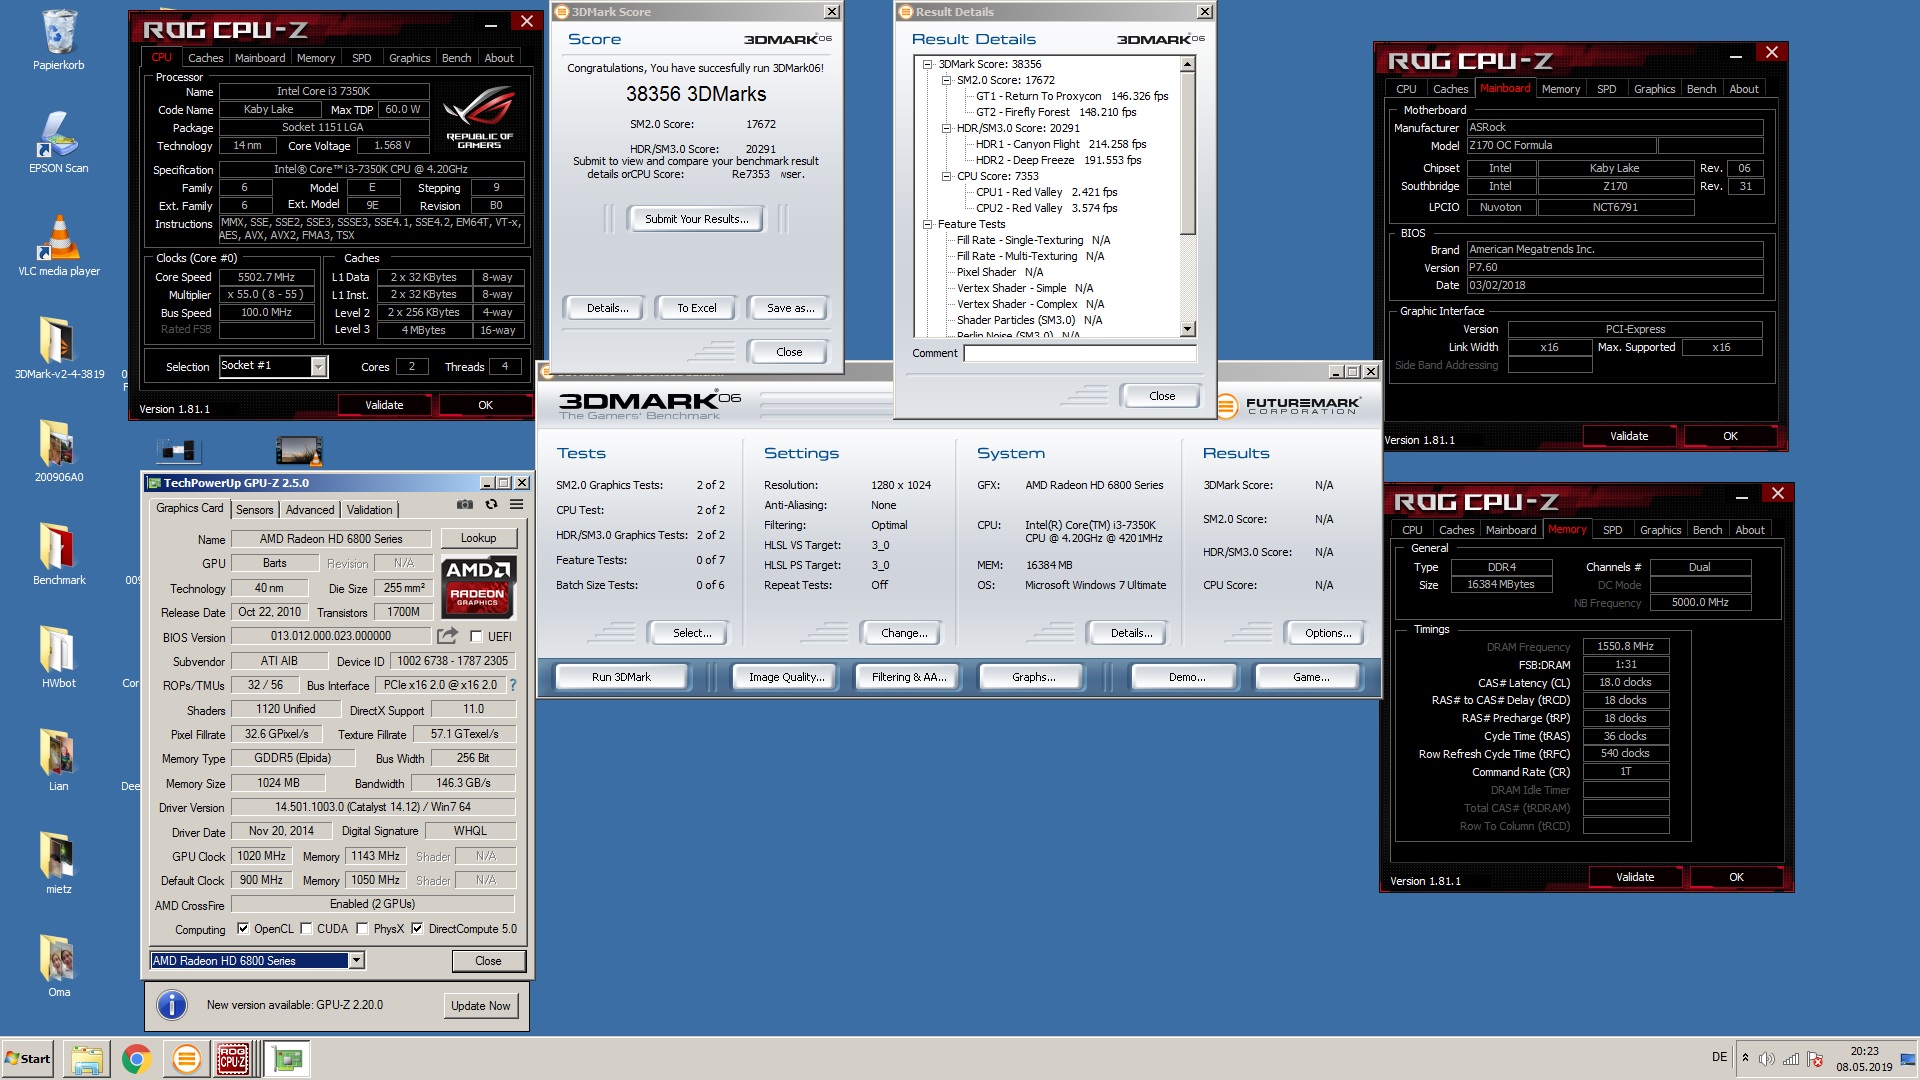Switch to Caches tab in top-left CPU-Z
The image size is (1920, 1080).
tap(206, 58)
